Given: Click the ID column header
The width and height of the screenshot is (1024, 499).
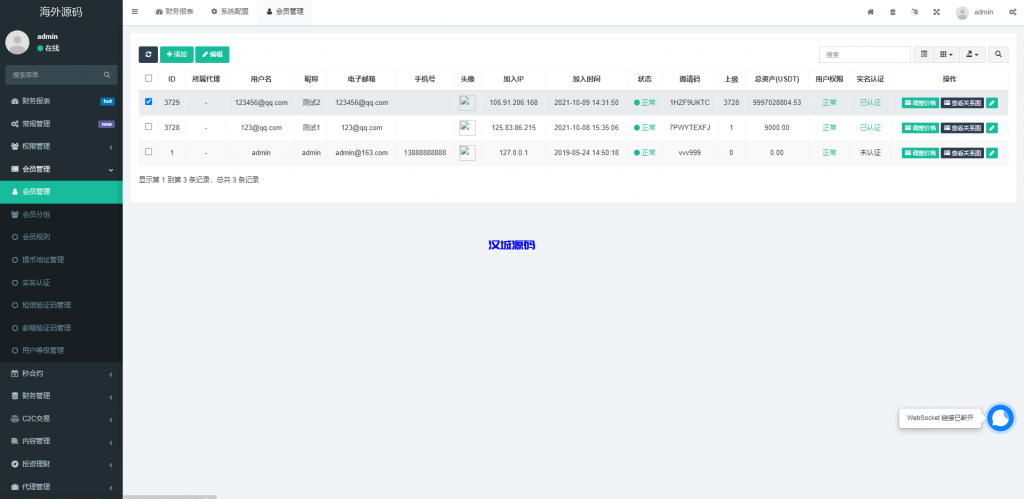Looking at the screenshot, I should point(172,79).
